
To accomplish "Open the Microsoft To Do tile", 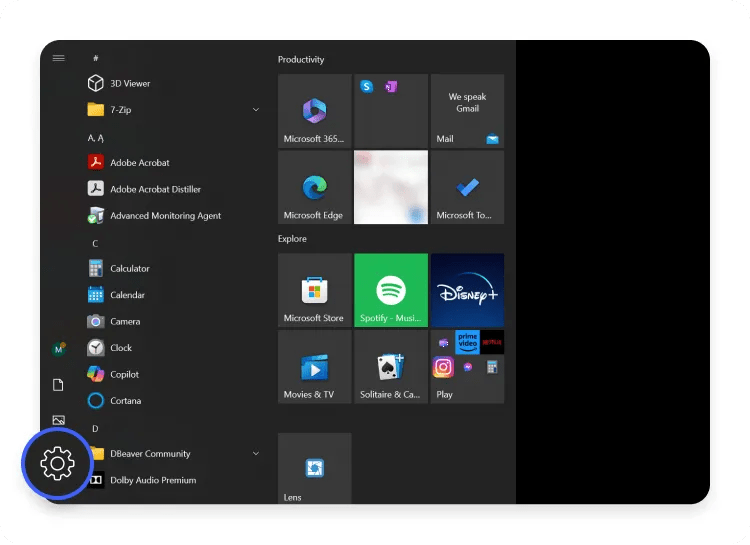I will click(467, 187).
